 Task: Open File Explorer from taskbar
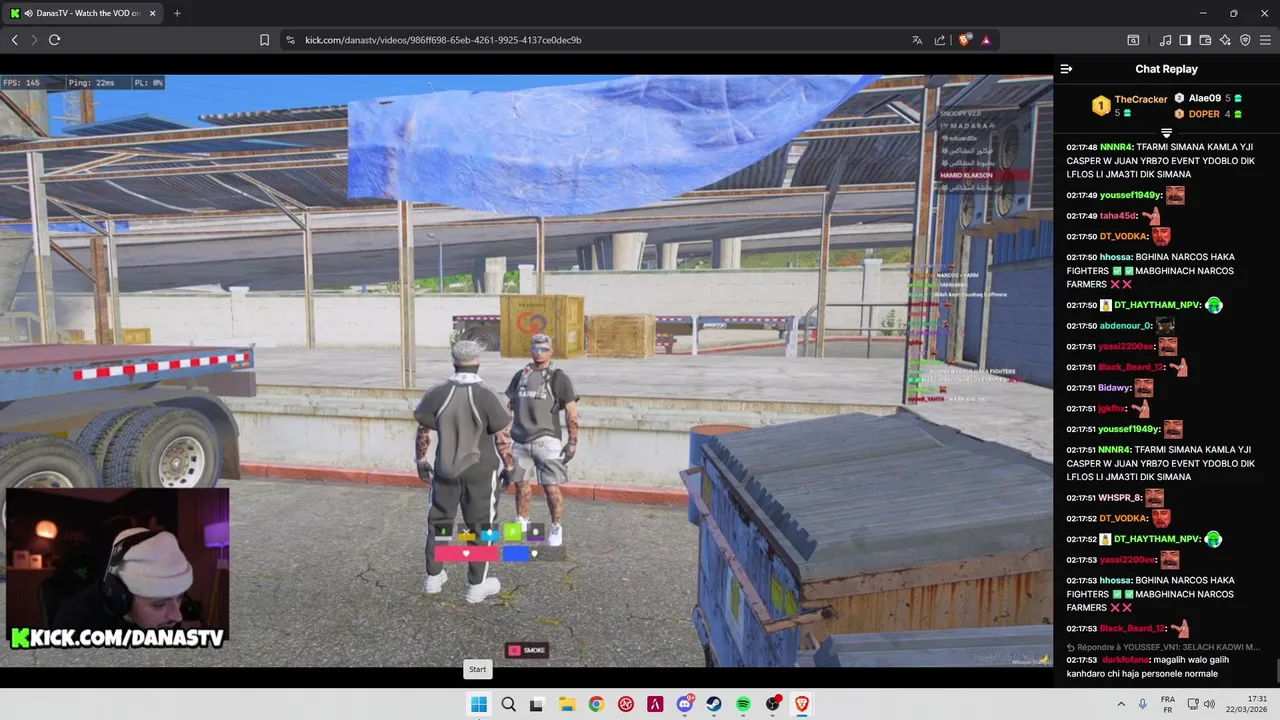point(566,704)
